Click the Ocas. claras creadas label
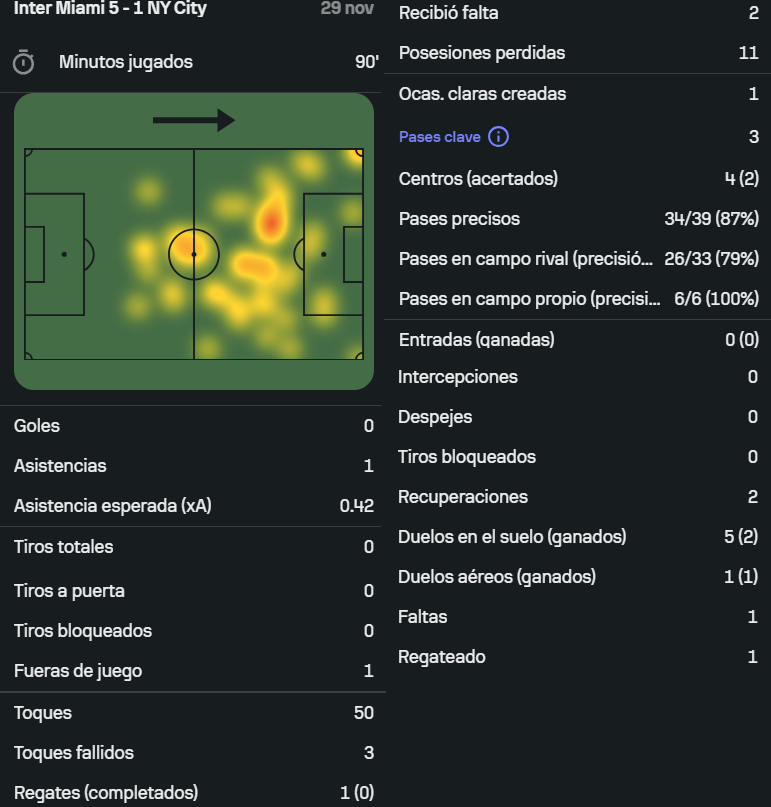The image size is (771, 807). click(482, 94)
